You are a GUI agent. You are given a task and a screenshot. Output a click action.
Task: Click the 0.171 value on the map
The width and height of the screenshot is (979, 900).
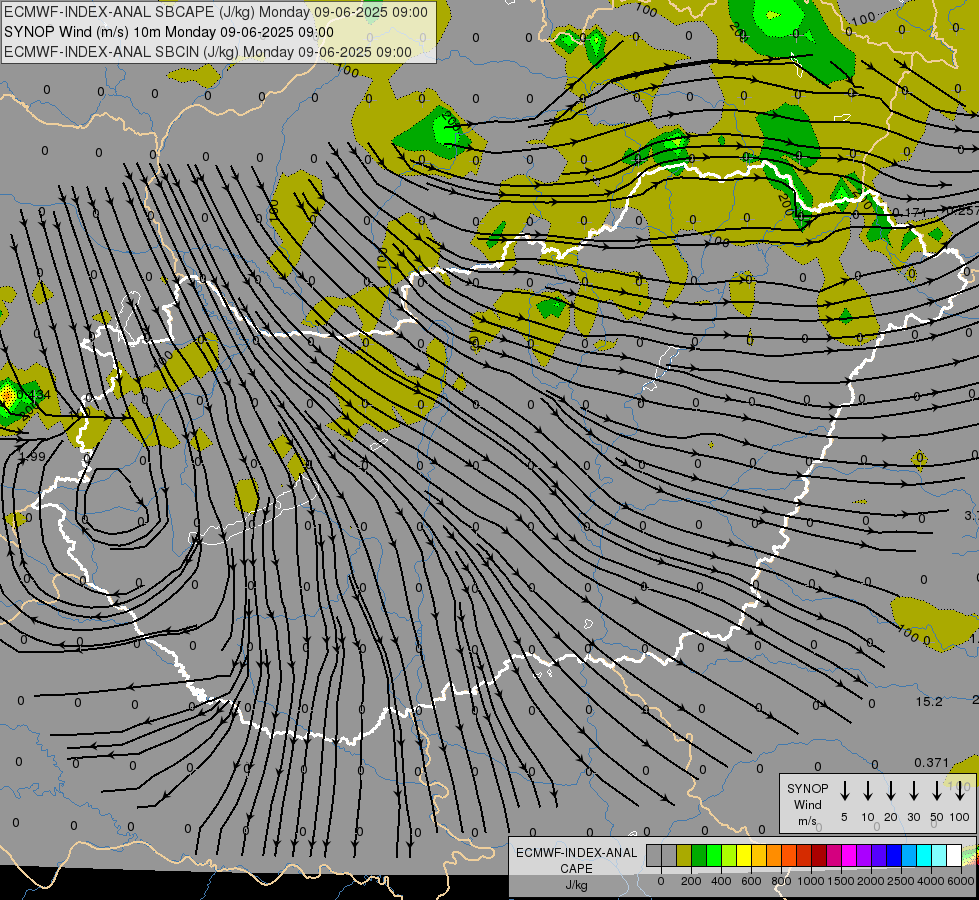click(x=909, y=213)
